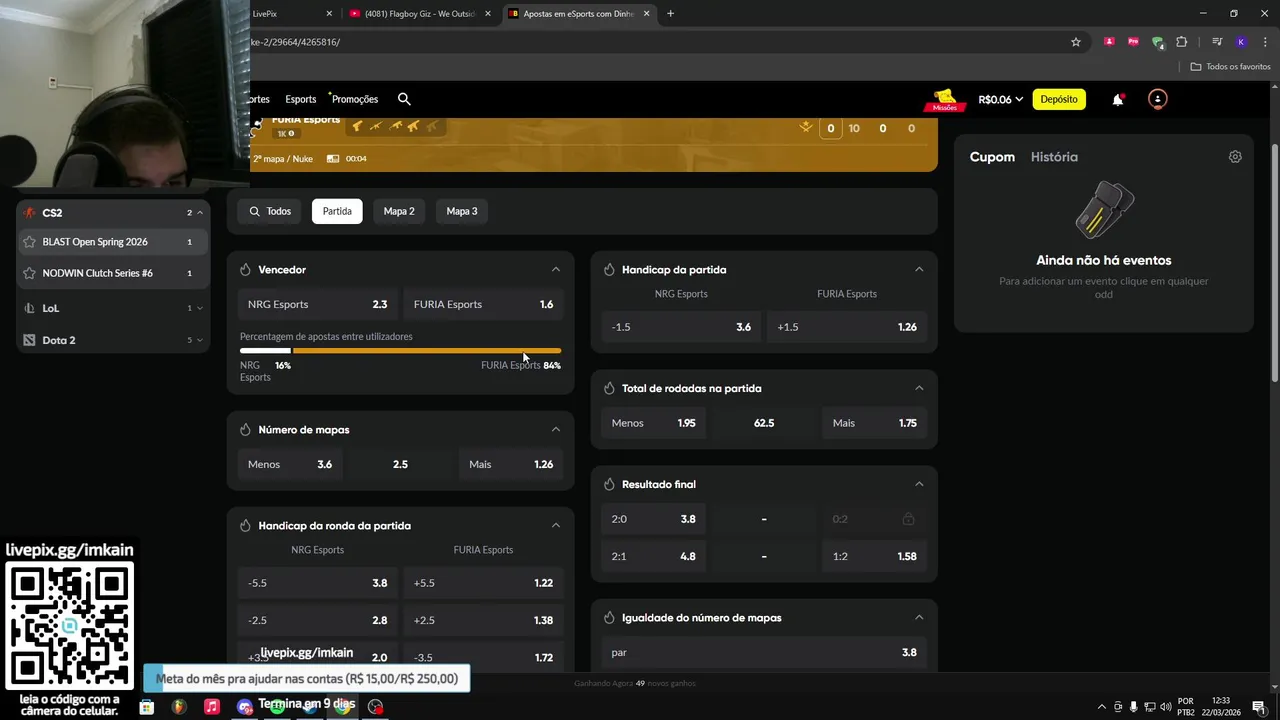Collapse the Número de mapas market

[556, 429]
